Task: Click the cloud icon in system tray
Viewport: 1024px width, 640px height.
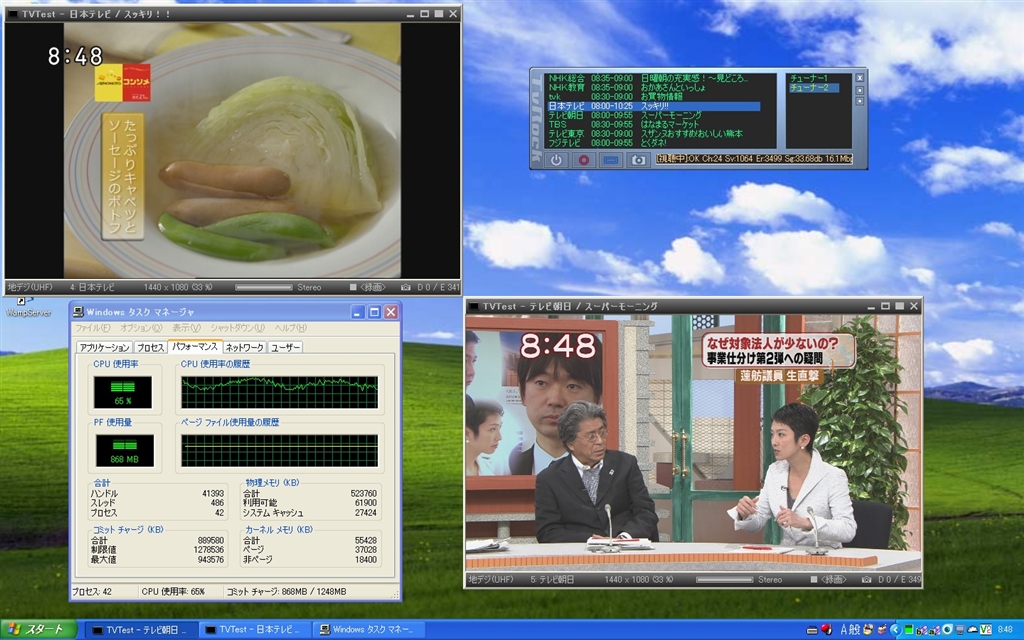Action: (x=973, y=630)
